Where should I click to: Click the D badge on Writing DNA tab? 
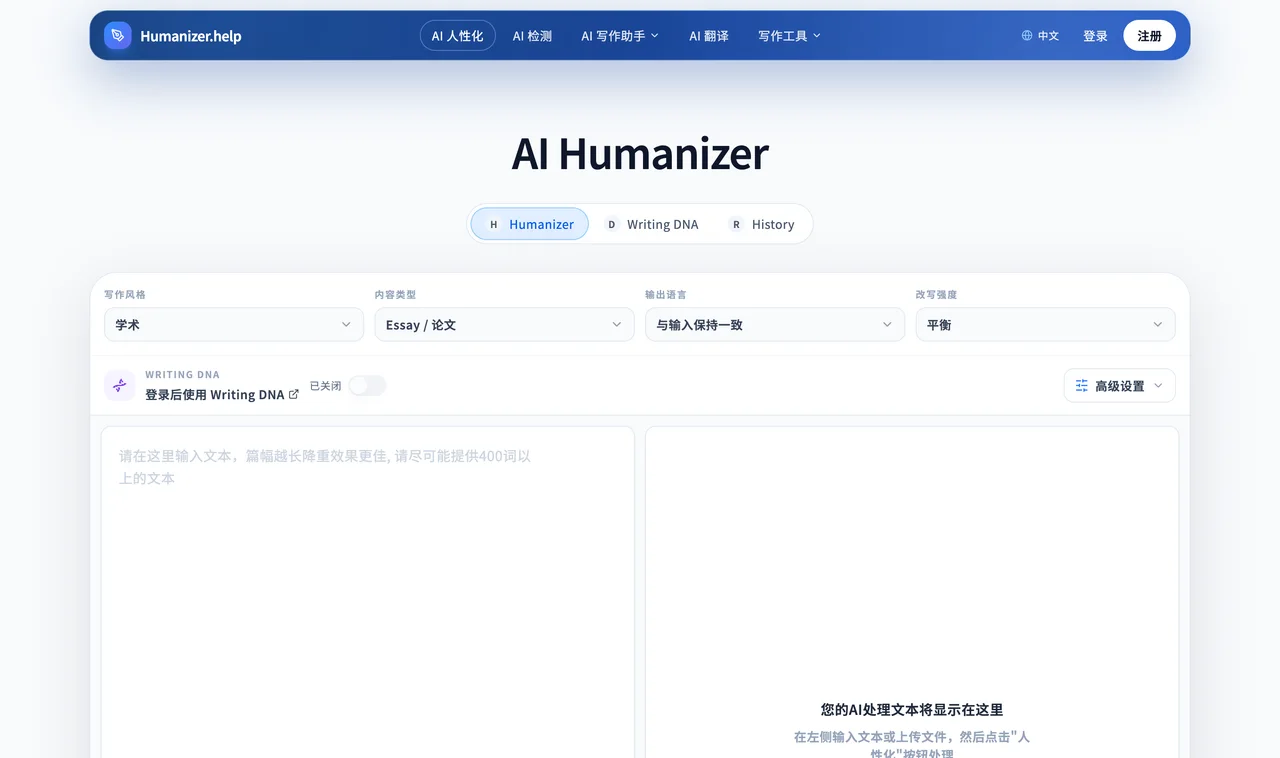tap(612, 224)
